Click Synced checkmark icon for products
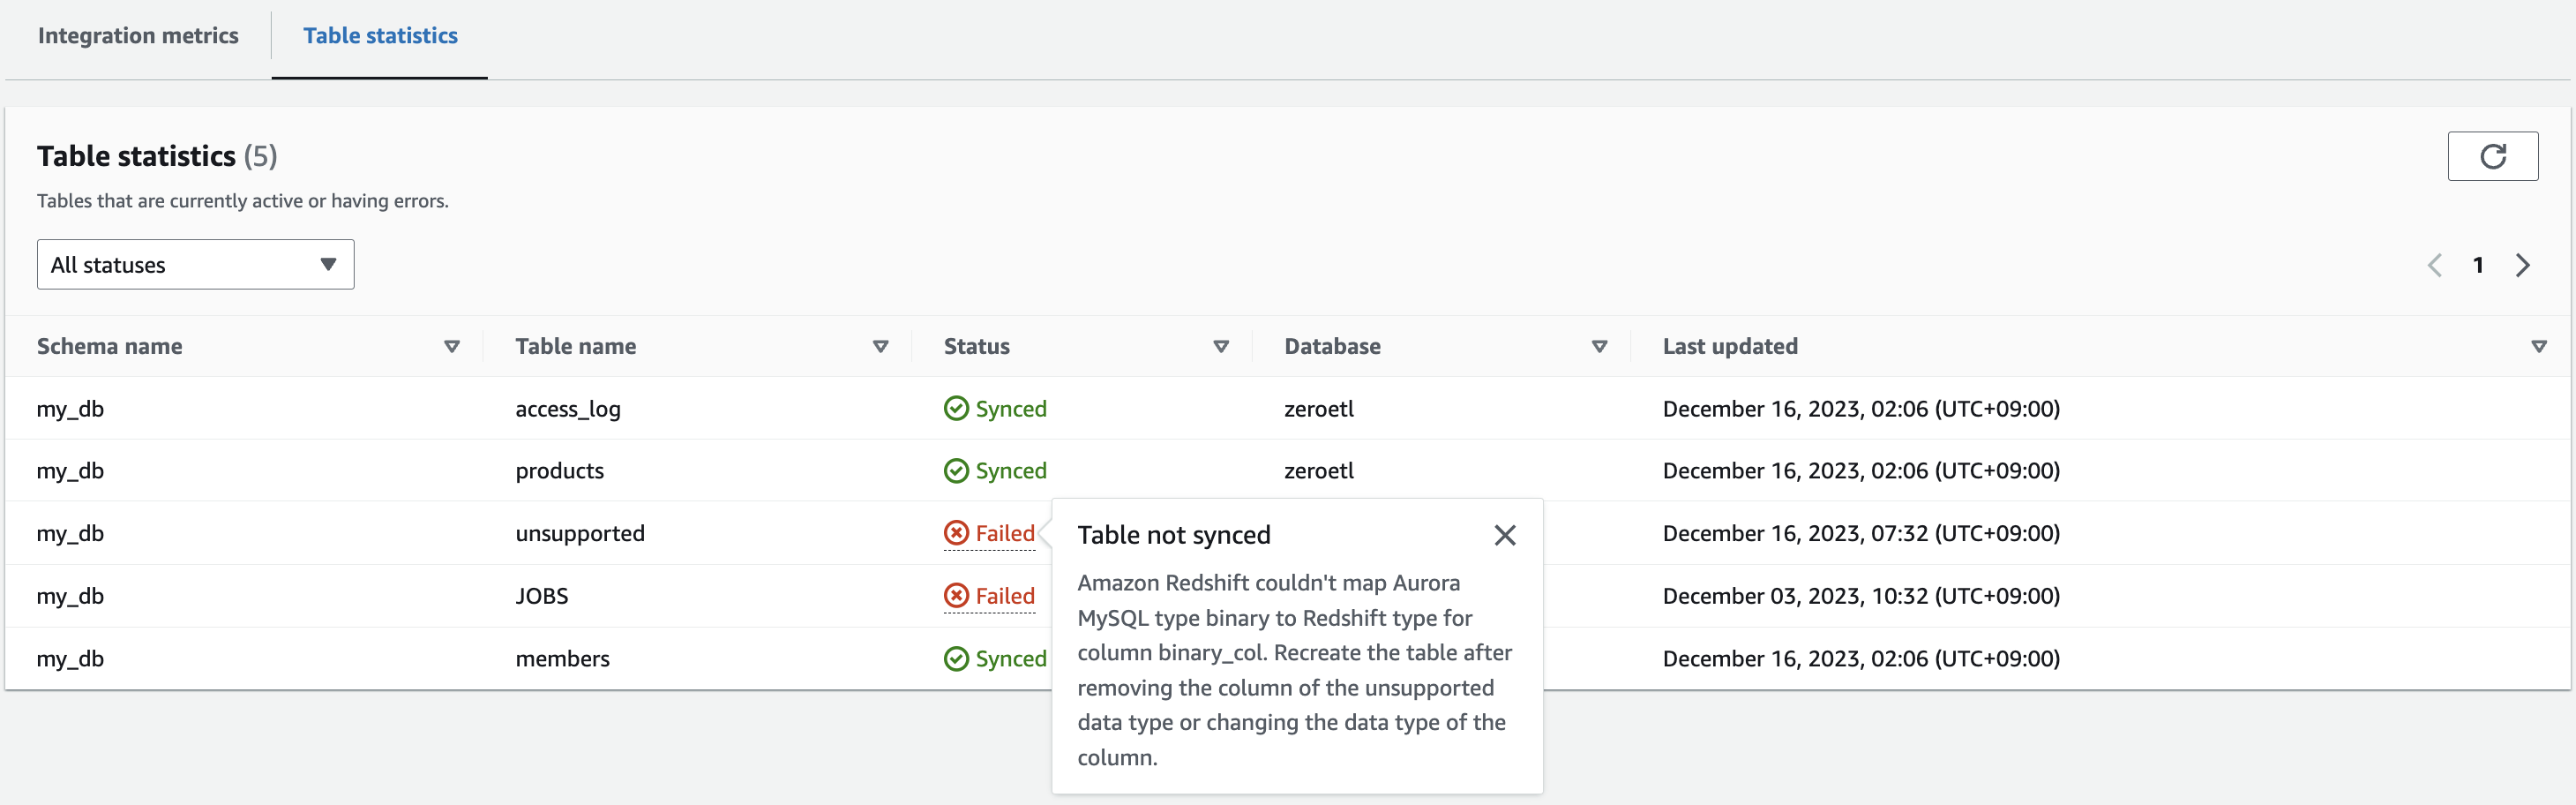Viewport: 2576px width, 805px height. coord(956,471)
